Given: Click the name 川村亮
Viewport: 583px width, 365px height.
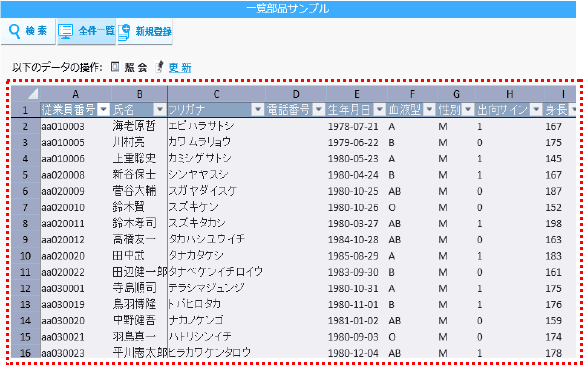Looking at the screenshot, I should (129, 142).
